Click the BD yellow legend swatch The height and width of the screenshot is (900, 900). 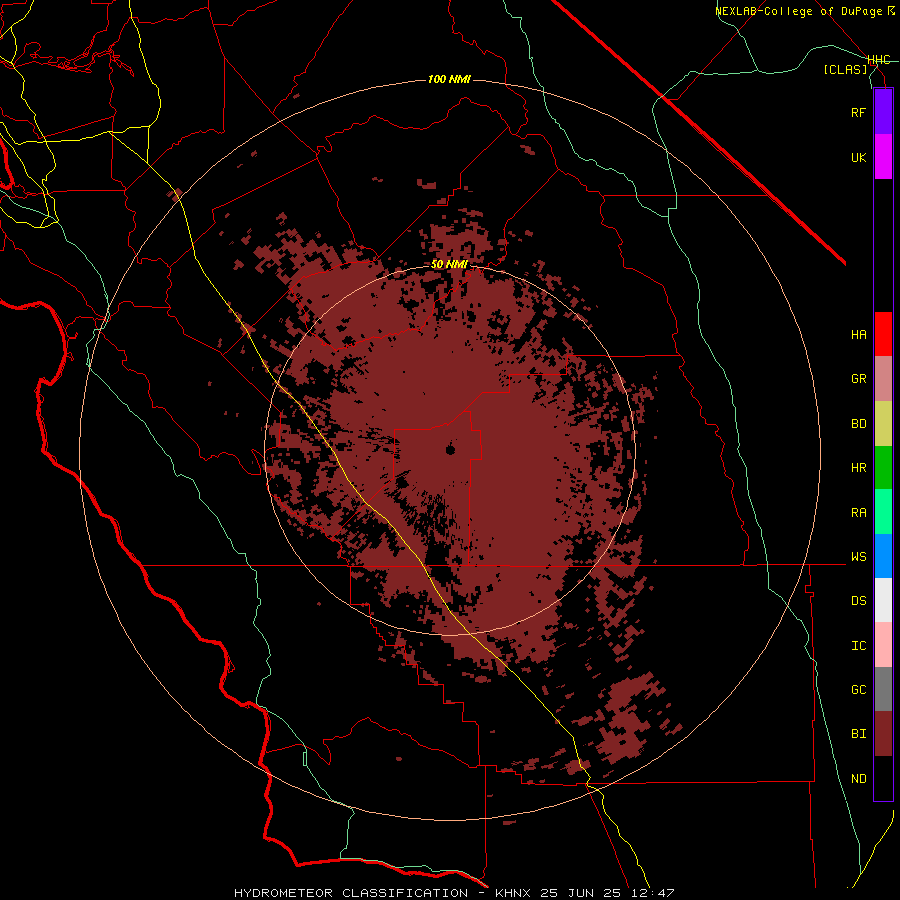coord(883,424)
